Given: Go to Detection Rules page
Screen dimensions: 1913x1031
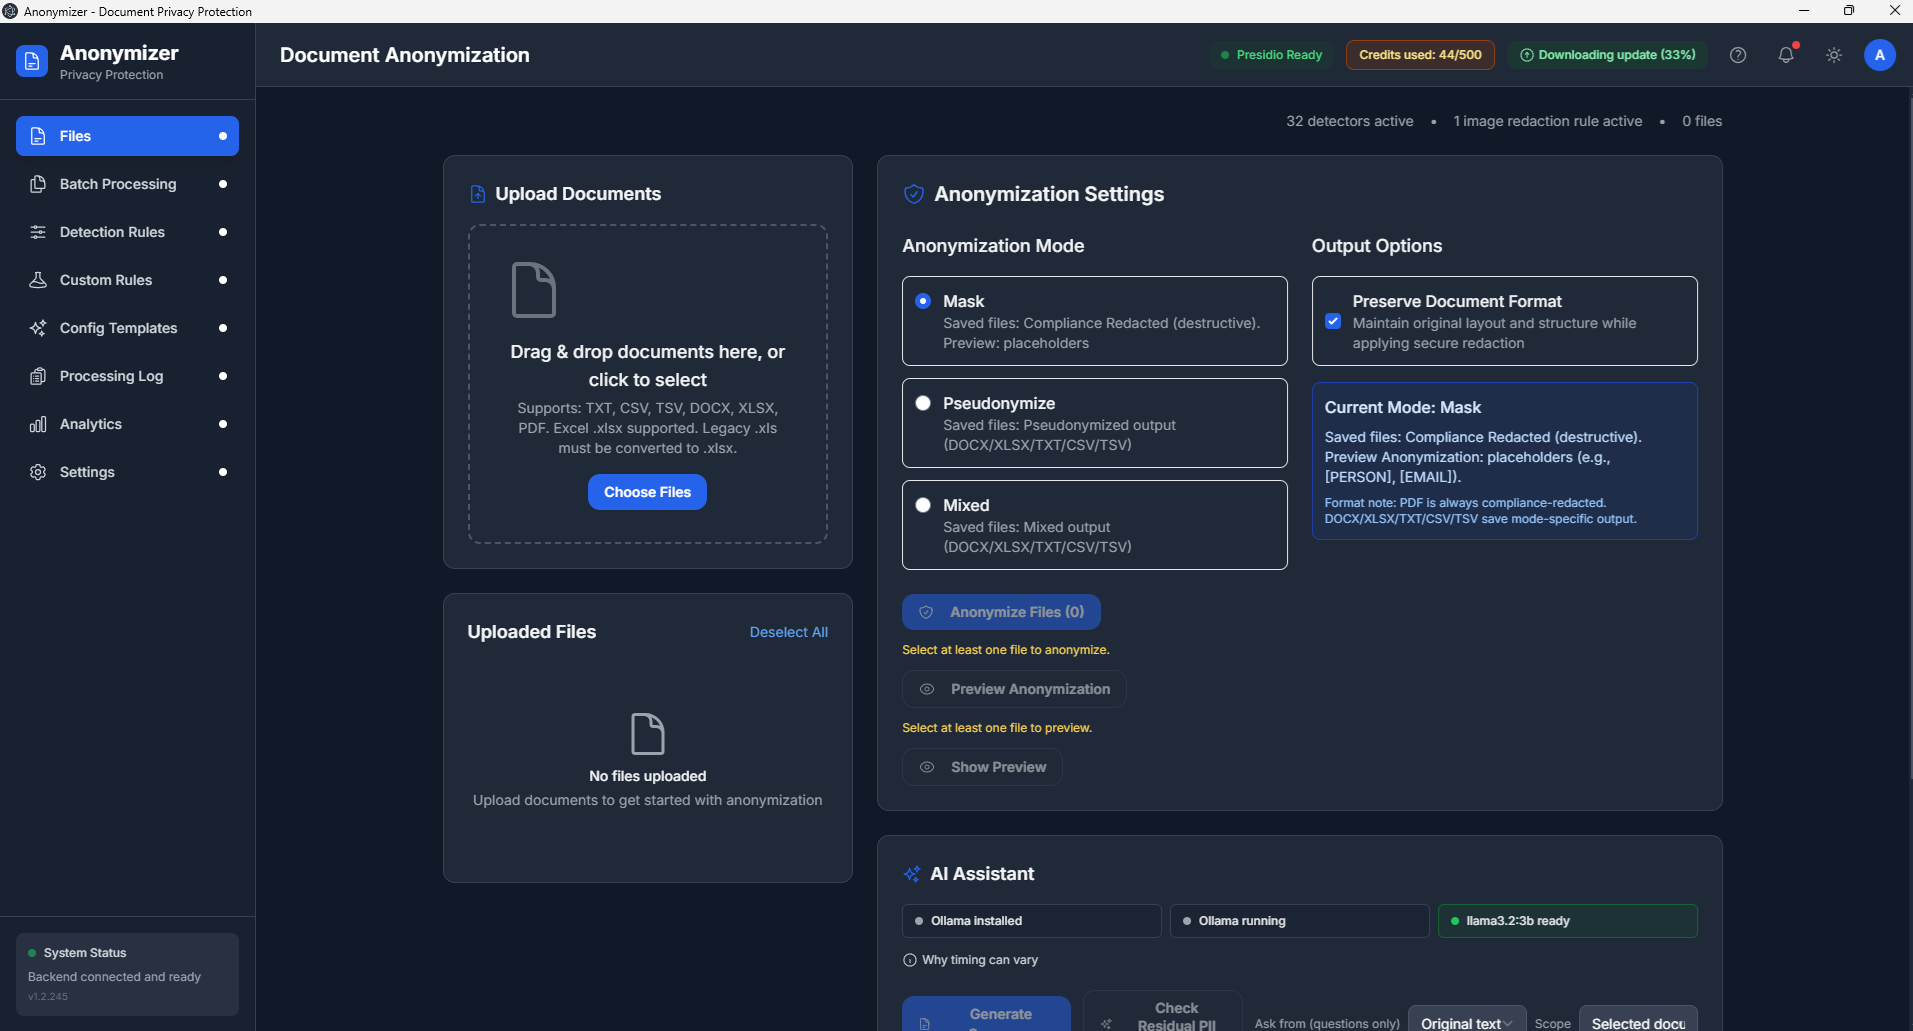Looking at the screenshot, I should coord(127,232).
